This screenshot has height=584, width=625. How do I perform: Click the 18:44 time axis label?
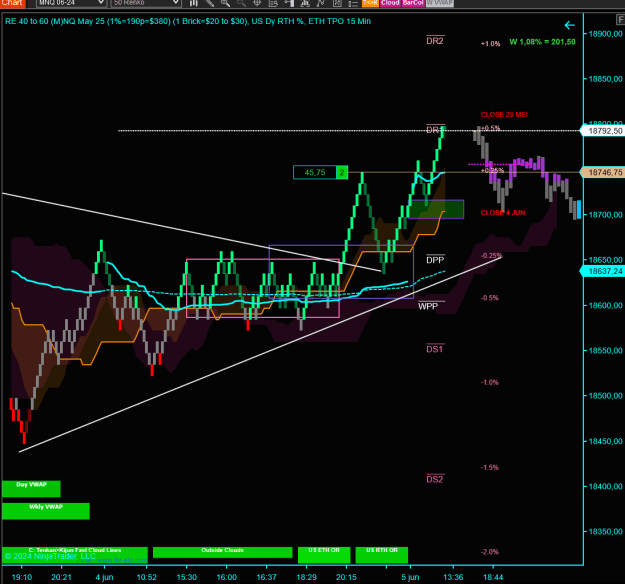point(493,577)
